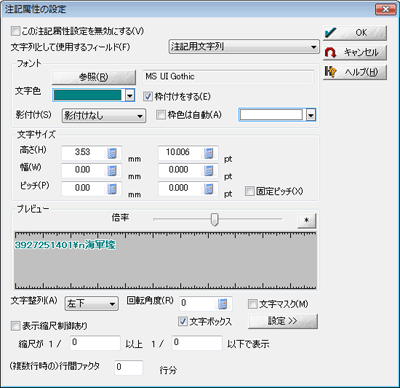Open calculator icon for pitch in mm

click(x=112, y=189)
